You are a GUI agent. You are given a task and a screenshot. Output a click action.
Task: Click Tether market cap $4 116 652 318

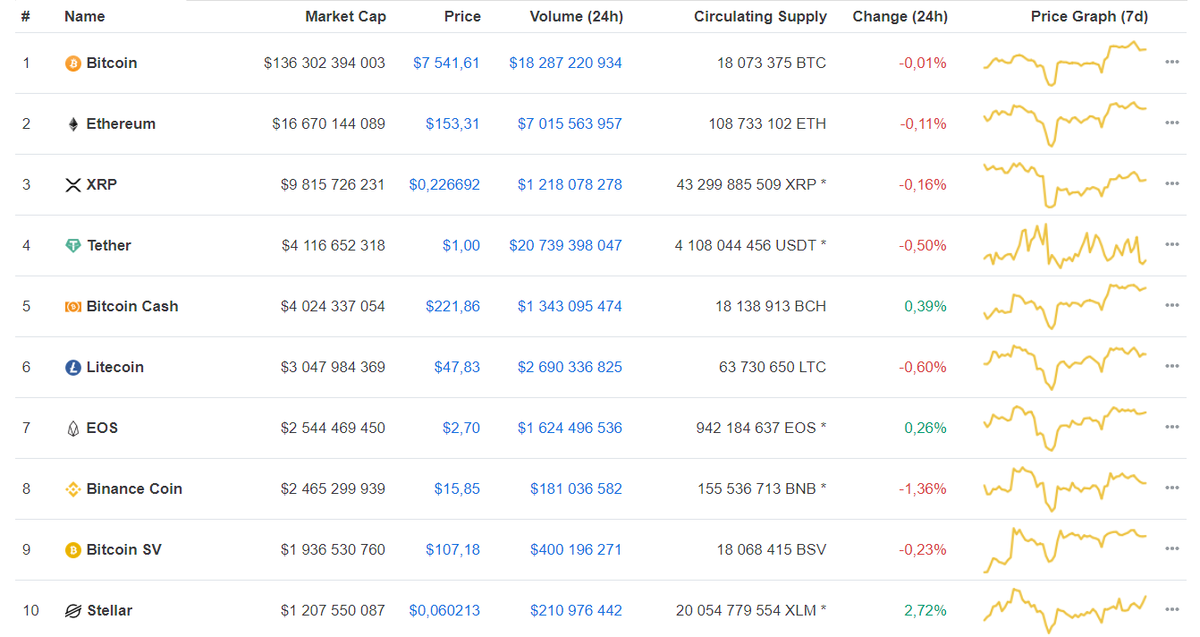point(332,246)
